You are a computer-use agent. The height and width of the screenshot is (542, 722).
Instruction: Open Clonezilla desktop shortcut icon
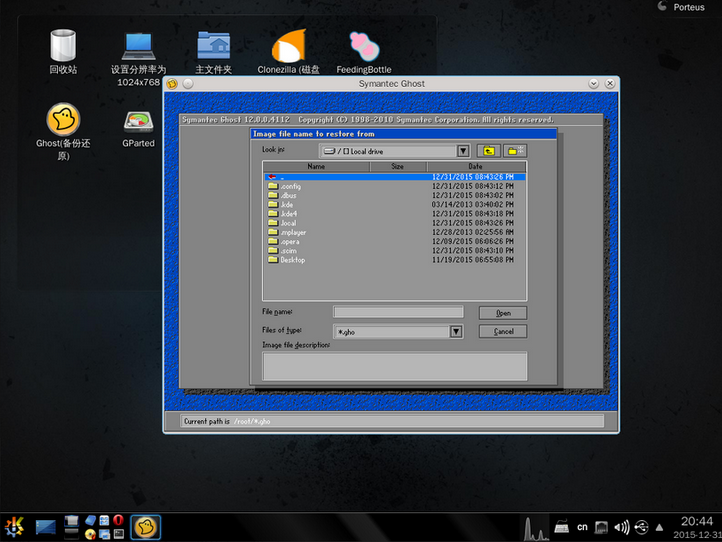click(289, 47)
